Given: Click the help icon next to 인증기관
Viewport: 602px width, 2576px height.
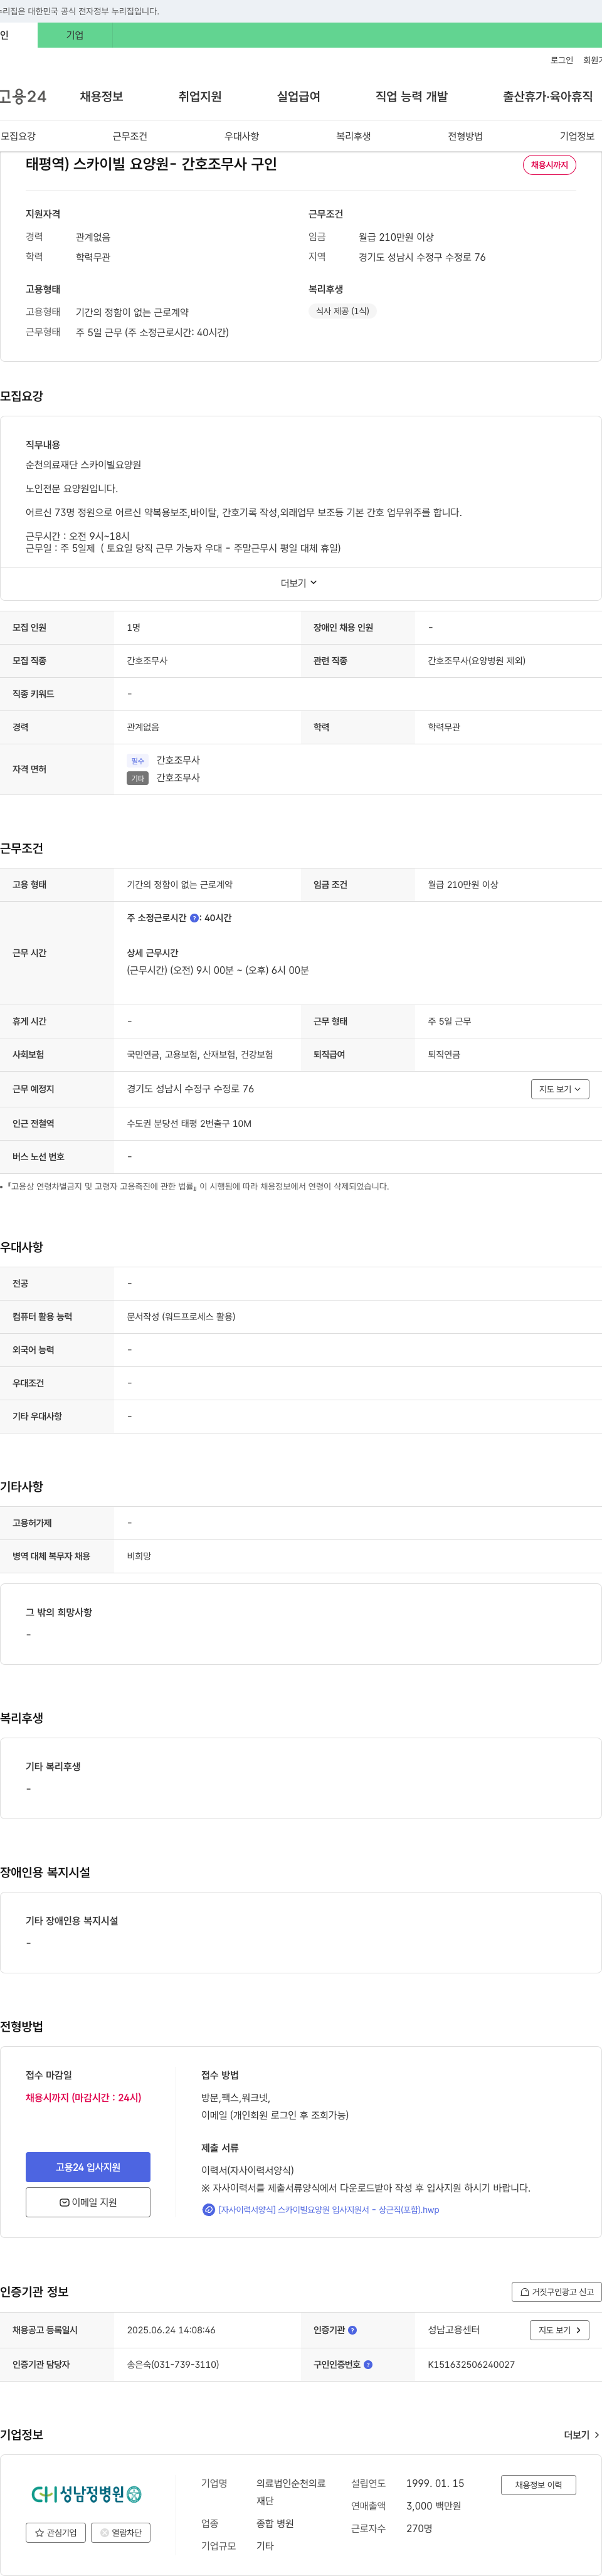Looking at the screenshot, I should (x=352, y=2330).
